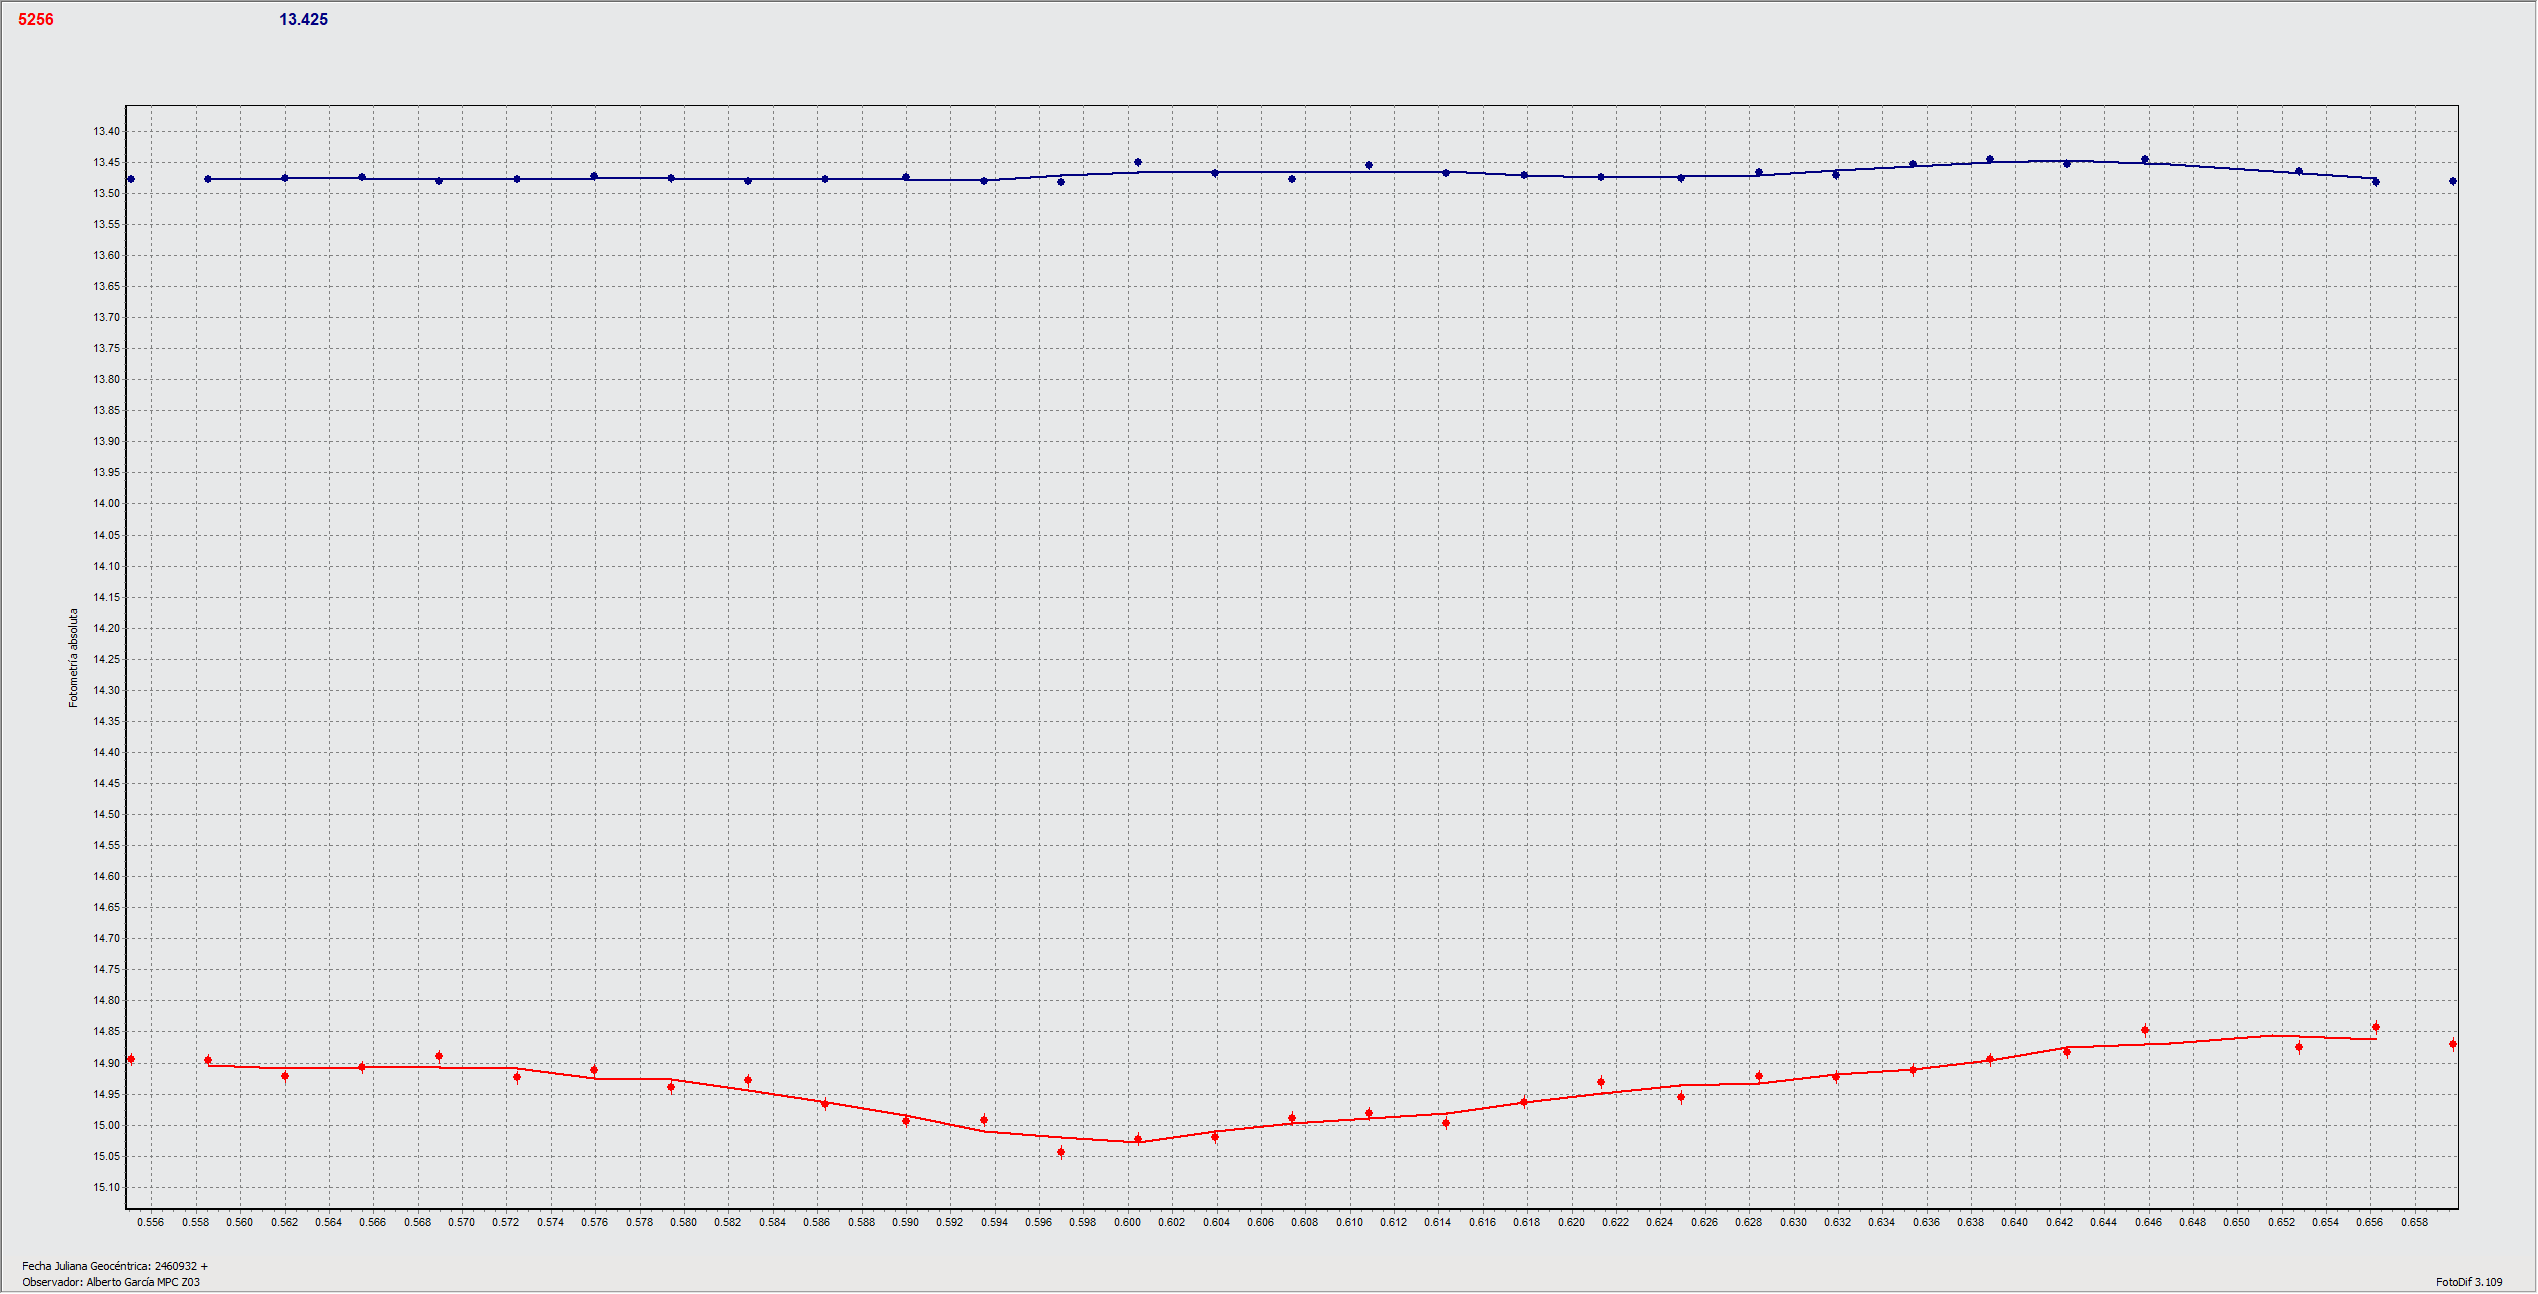
Task: Click the red 5256 label
Action: coord(36,20)
